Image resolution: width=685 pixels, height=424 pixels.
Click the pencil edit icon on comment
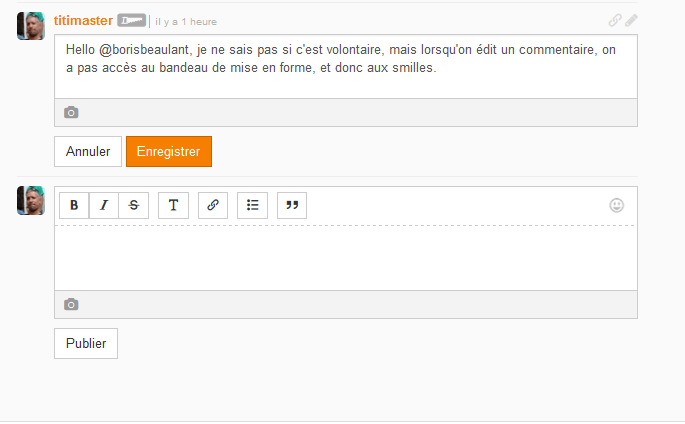coord(631,20)
